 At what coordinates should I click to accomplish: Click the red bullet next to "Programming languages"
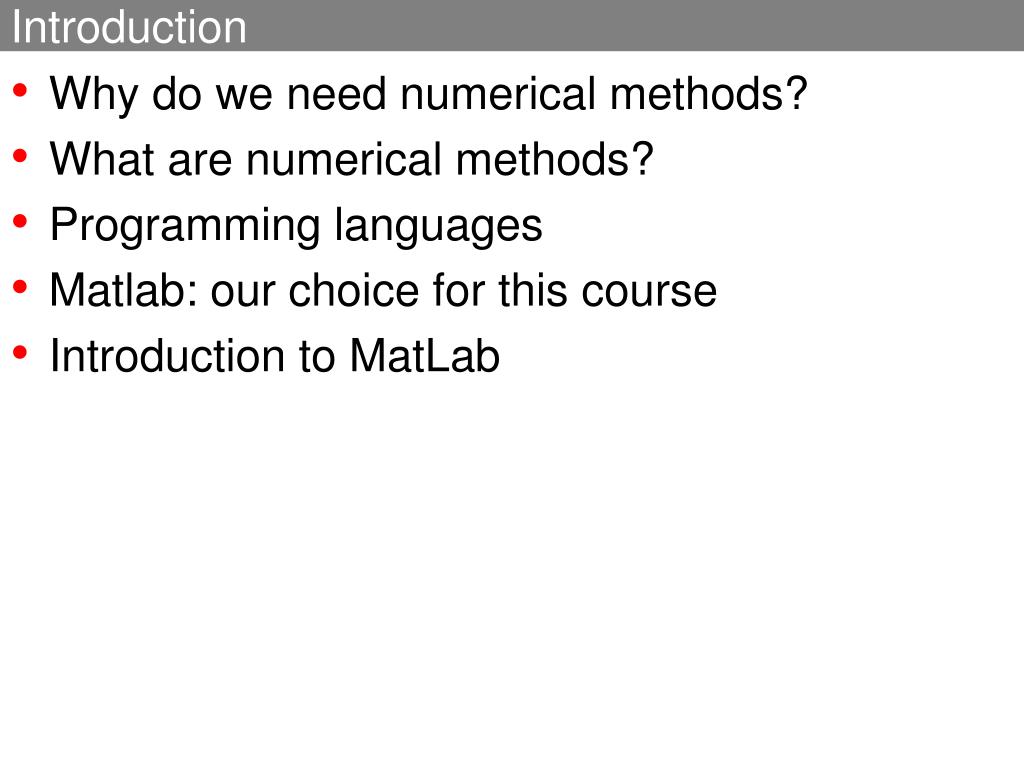pos(20,221)
